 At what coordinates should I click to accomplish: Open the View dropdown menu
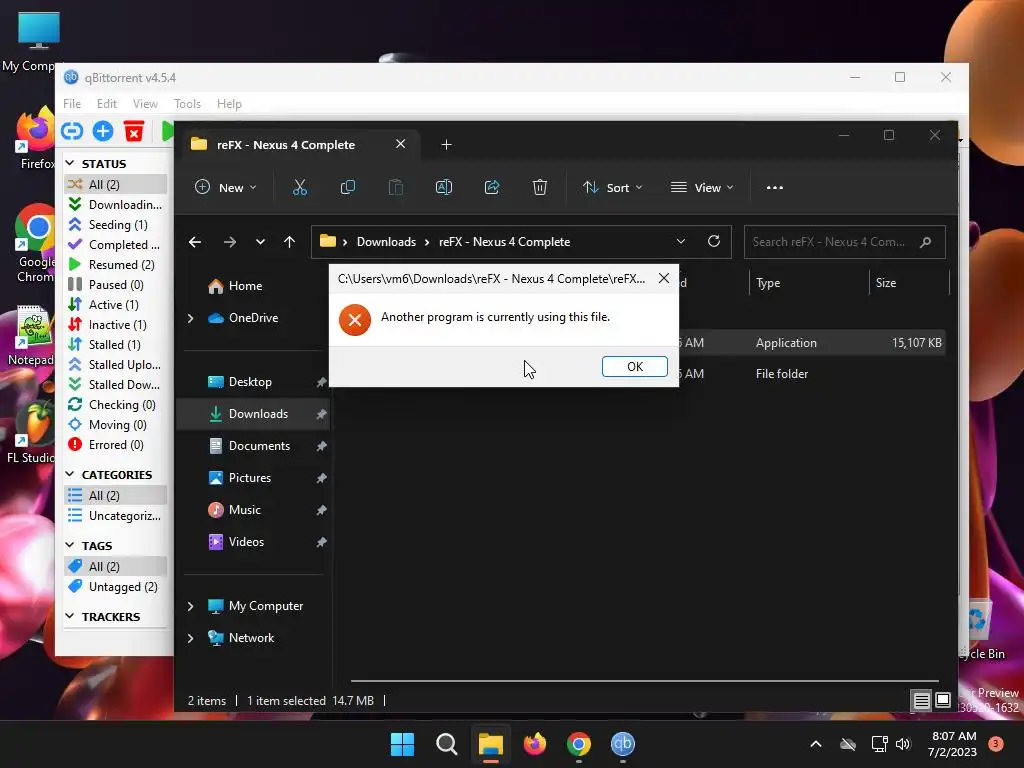point(702,187)
